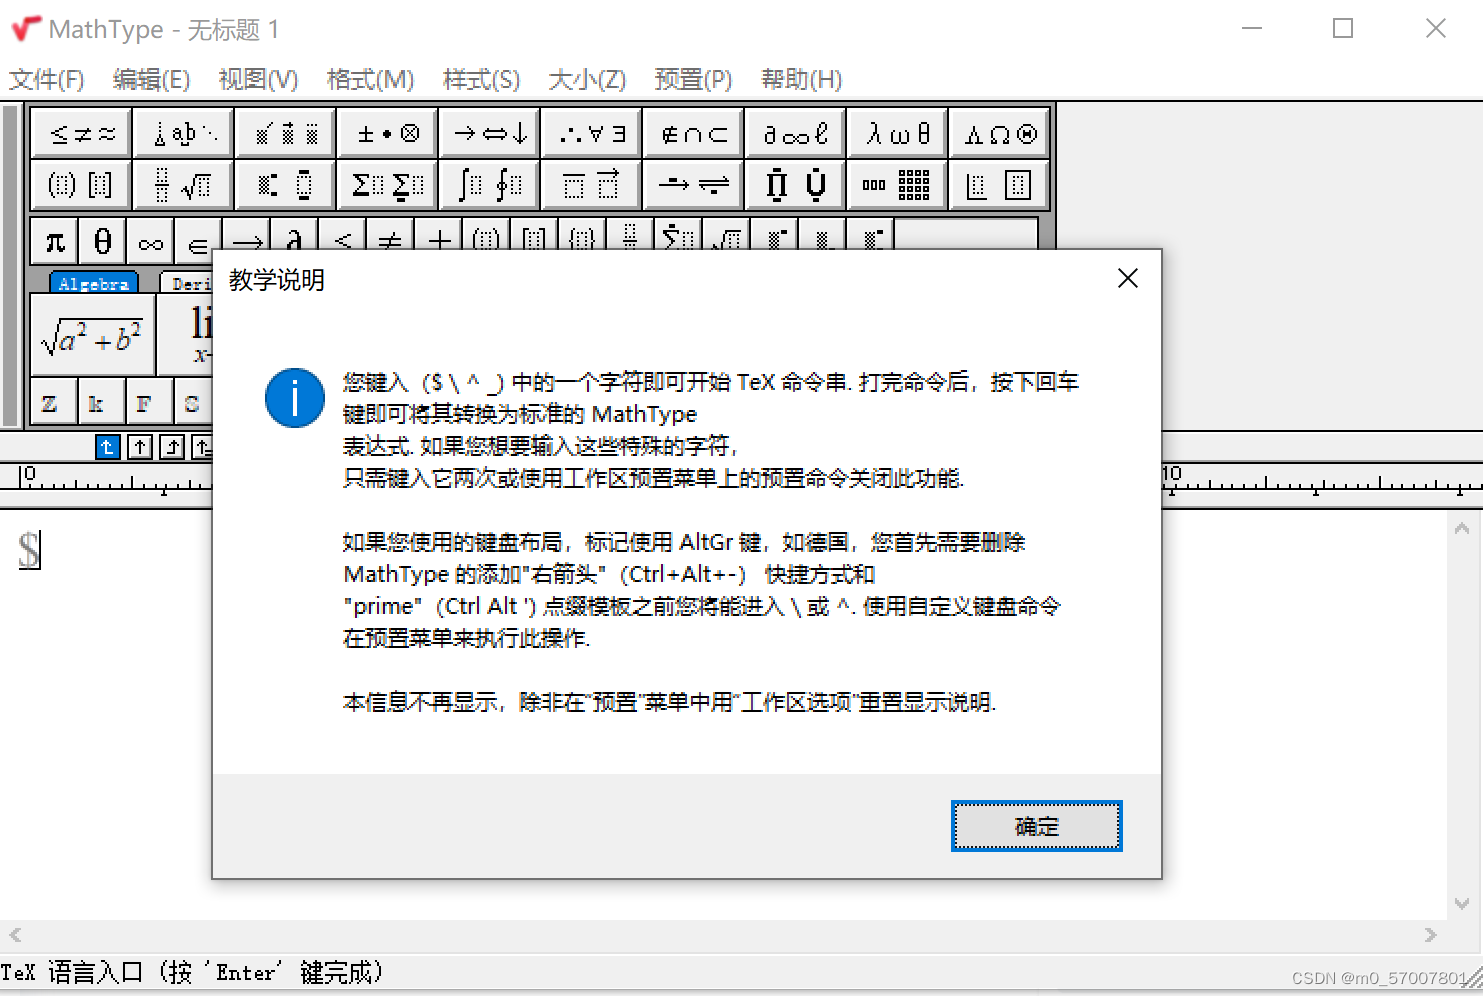Open the 预置(P) menu

pyautogui.click(x=694, y=79)
